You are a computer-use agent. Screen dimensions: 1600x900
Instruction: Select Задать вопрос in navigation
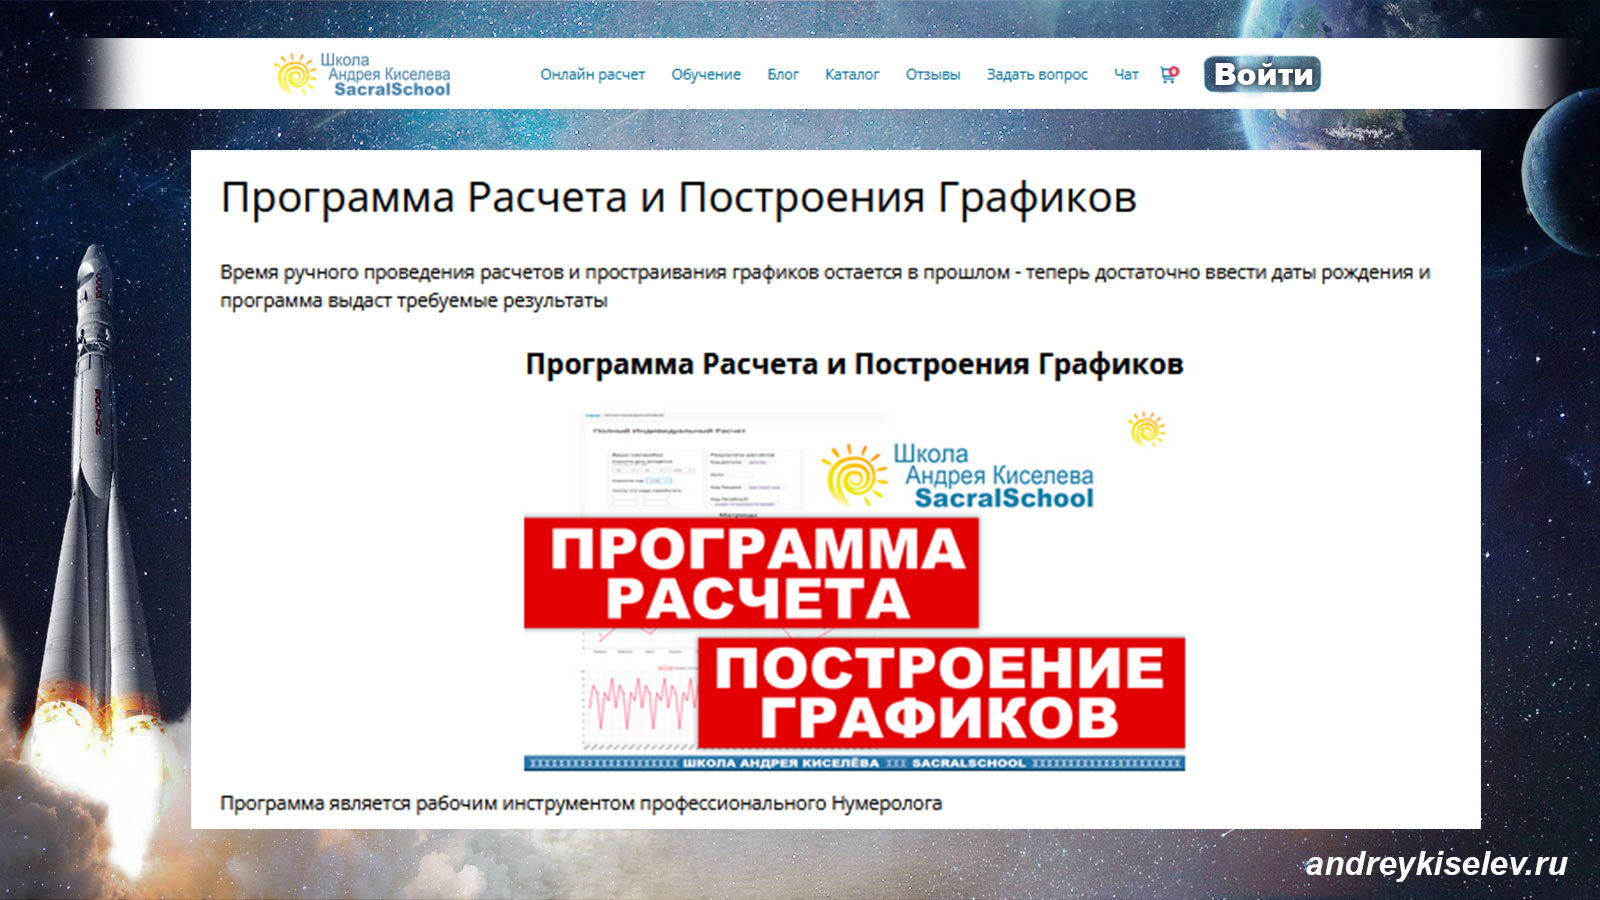point(1037,74)
